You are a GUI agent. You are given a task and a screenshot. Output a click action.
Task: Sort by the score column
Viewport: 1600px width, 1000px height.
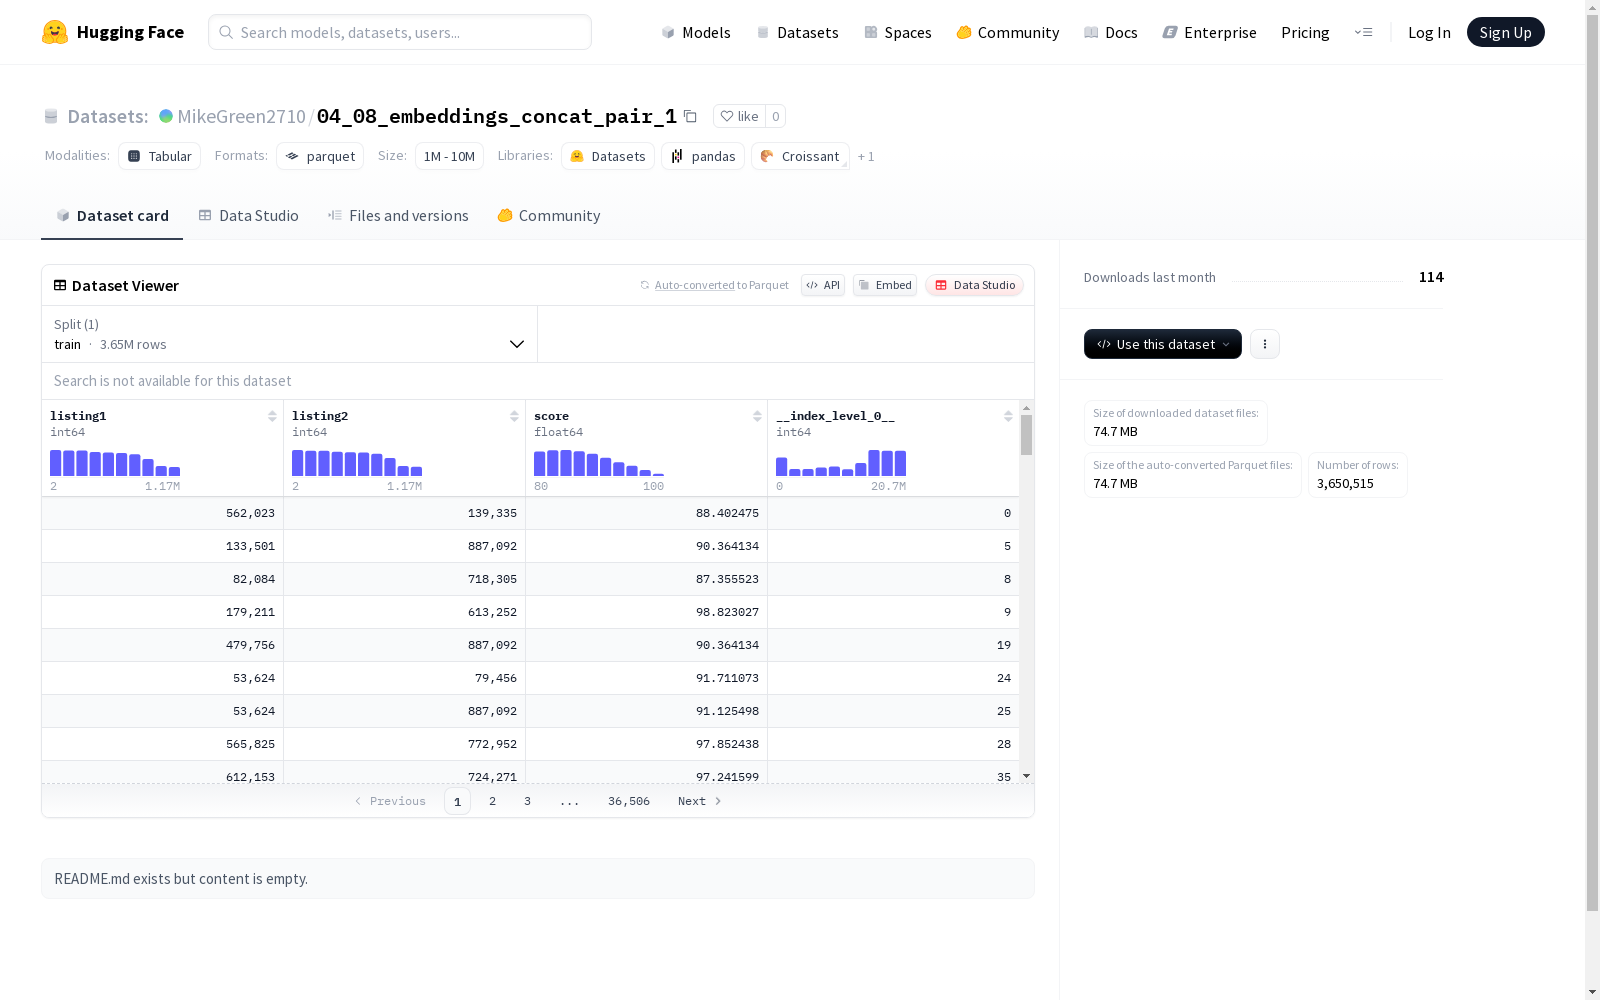(757, 416)
